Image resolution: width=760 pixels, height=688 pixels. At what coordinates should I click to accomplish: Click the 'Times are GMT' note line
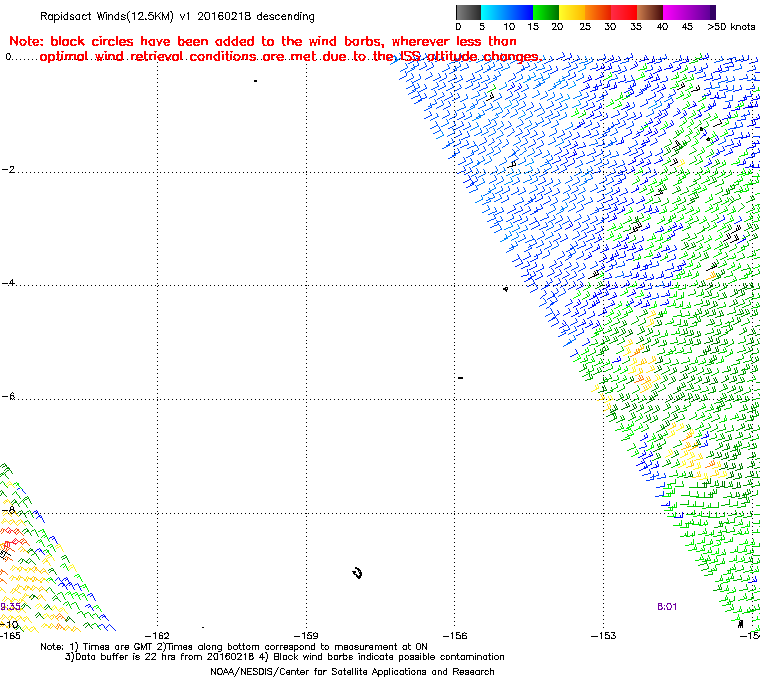234,647
